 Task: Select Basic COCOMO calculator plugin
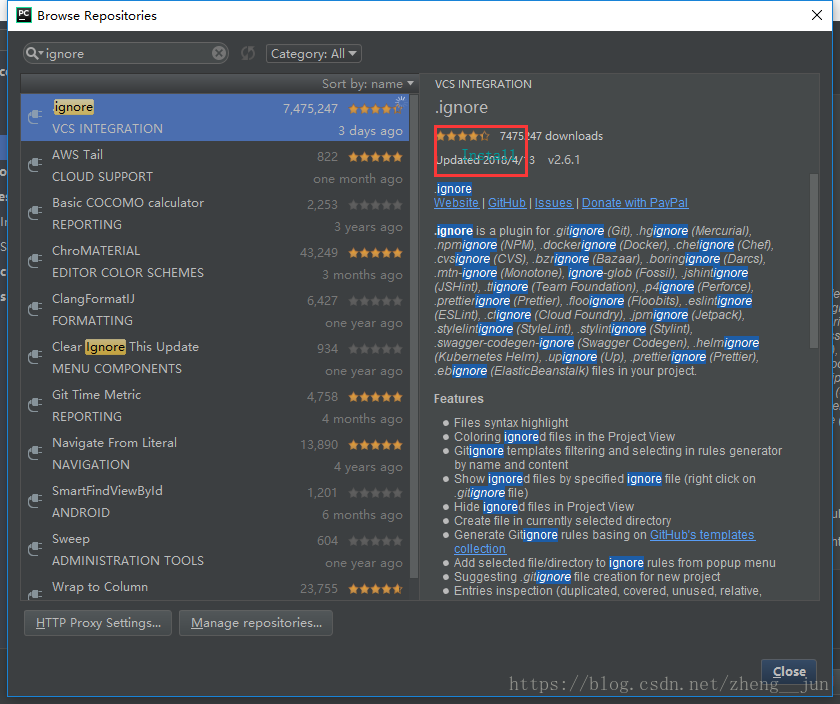point(215,213)
